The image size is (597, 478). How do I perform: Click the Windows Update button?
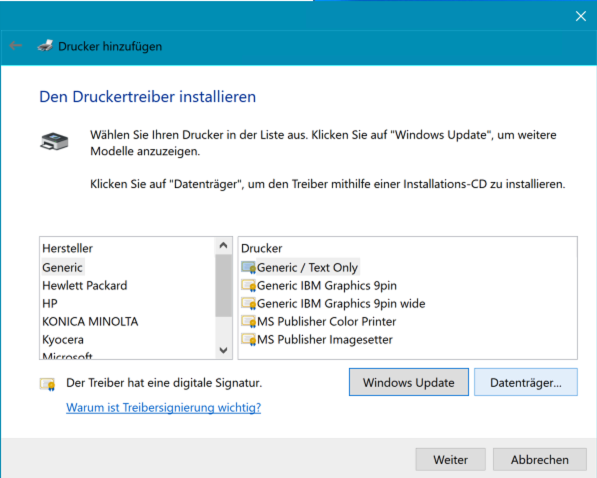pos(409,382)
